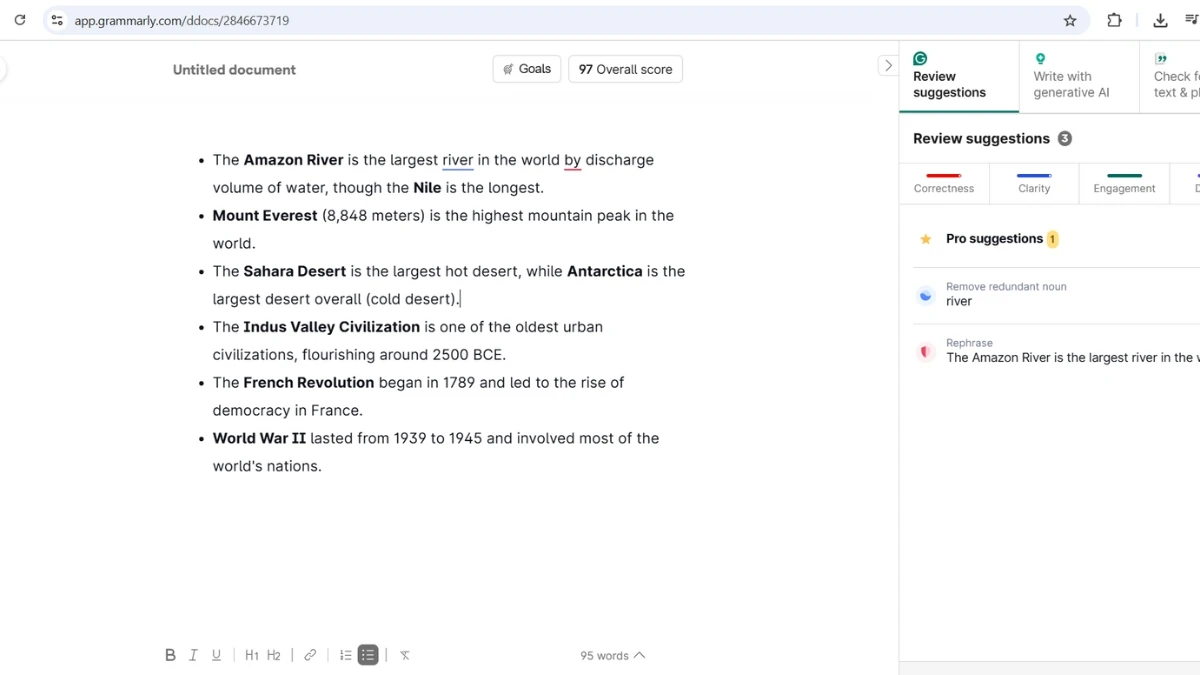
Task: Click the bold word Antarctica
Action: pos(605,271)
